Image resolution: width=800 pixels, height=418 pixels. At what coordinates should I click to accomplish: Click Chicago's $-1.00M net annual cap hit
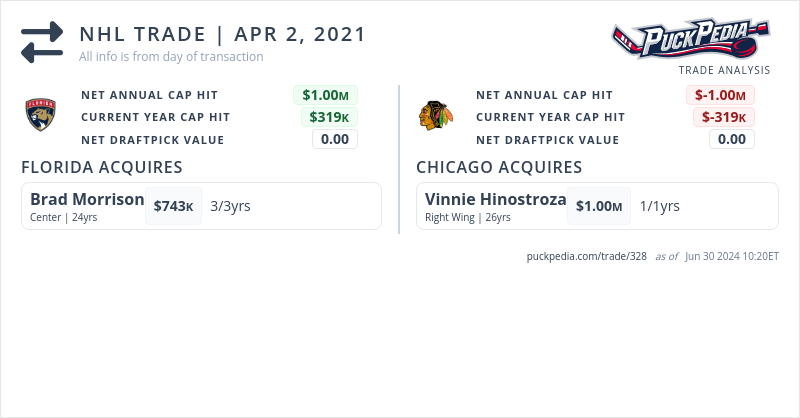pyautogui.click(x=720, y=95)
